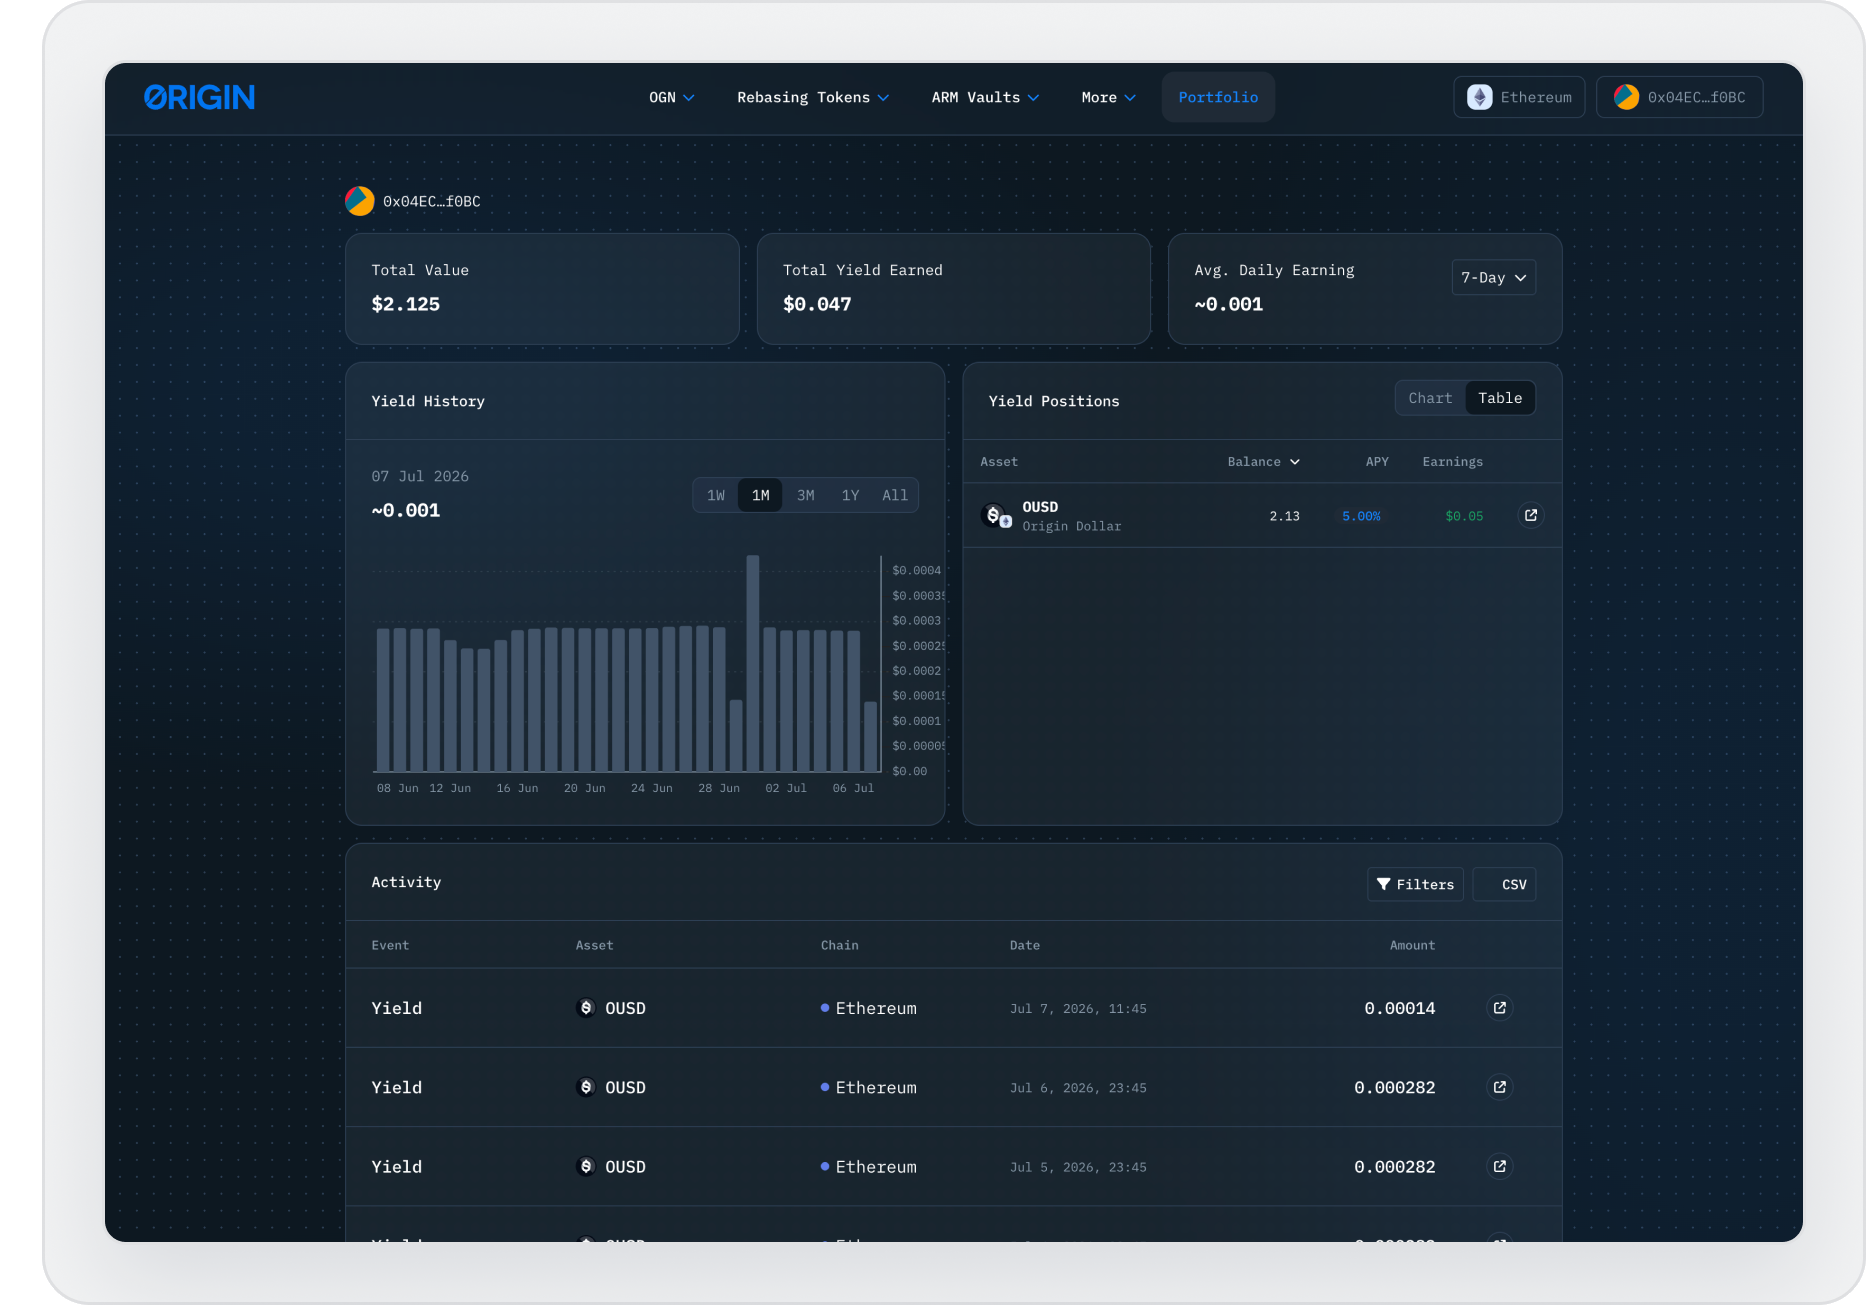The height and width of the screenshot is (1305, 1866).
Task: Select the 1M yield history range
Action: (x=761, y=495)
